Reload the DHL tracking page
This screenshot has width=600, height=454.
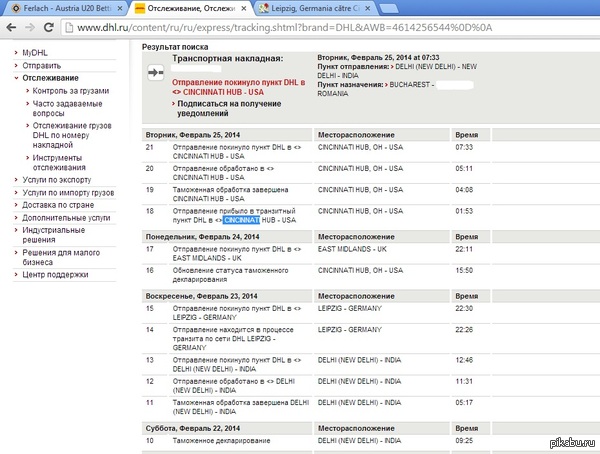[x=48, y=27]
